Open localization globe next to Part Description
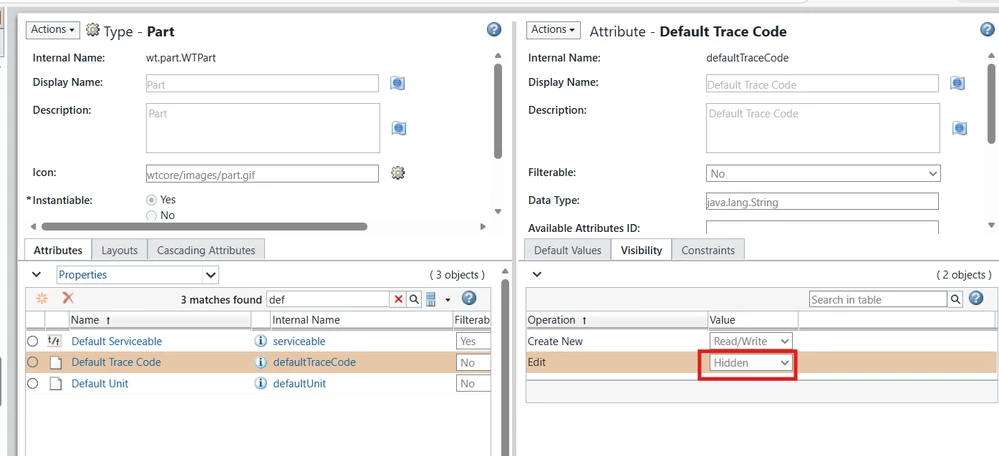This screenshot has width=999, height=456. 399,128
